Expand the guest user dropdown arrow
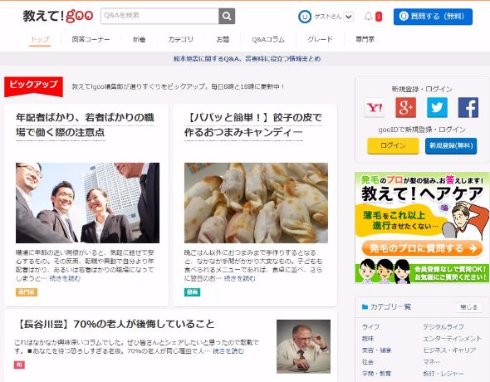Image resolution: width=490 pixels, height=382 pixels. [x=349, y=17]
